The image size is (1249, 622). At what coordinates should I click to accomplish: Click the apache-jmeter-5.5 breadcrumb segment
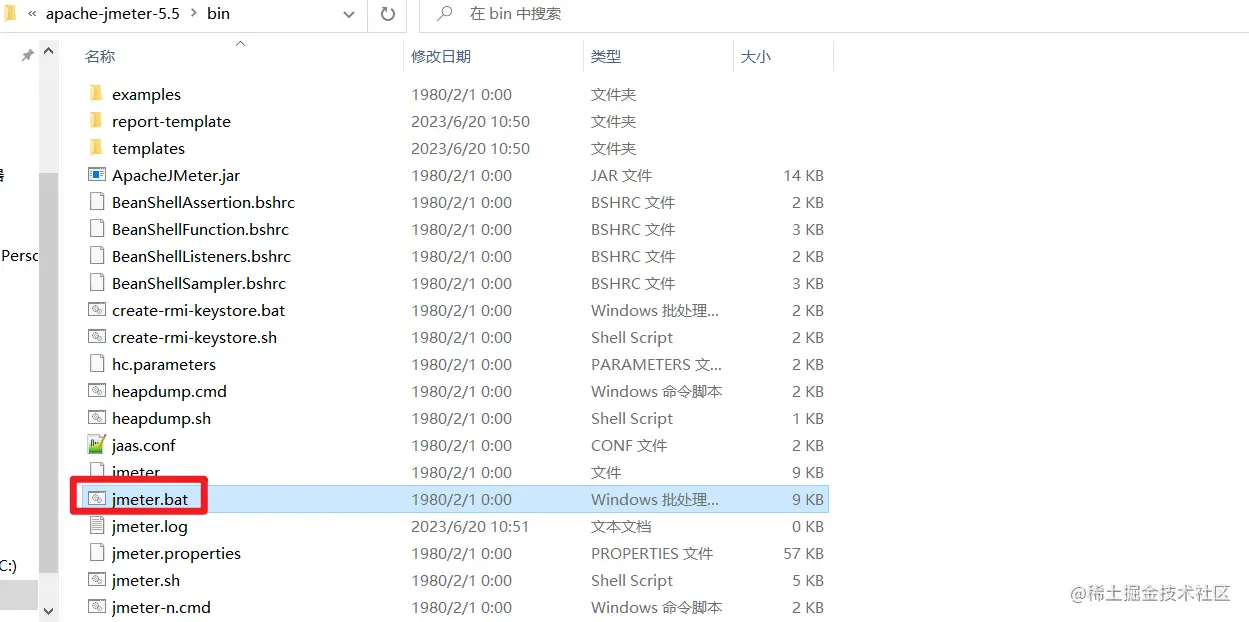(113, 14)
